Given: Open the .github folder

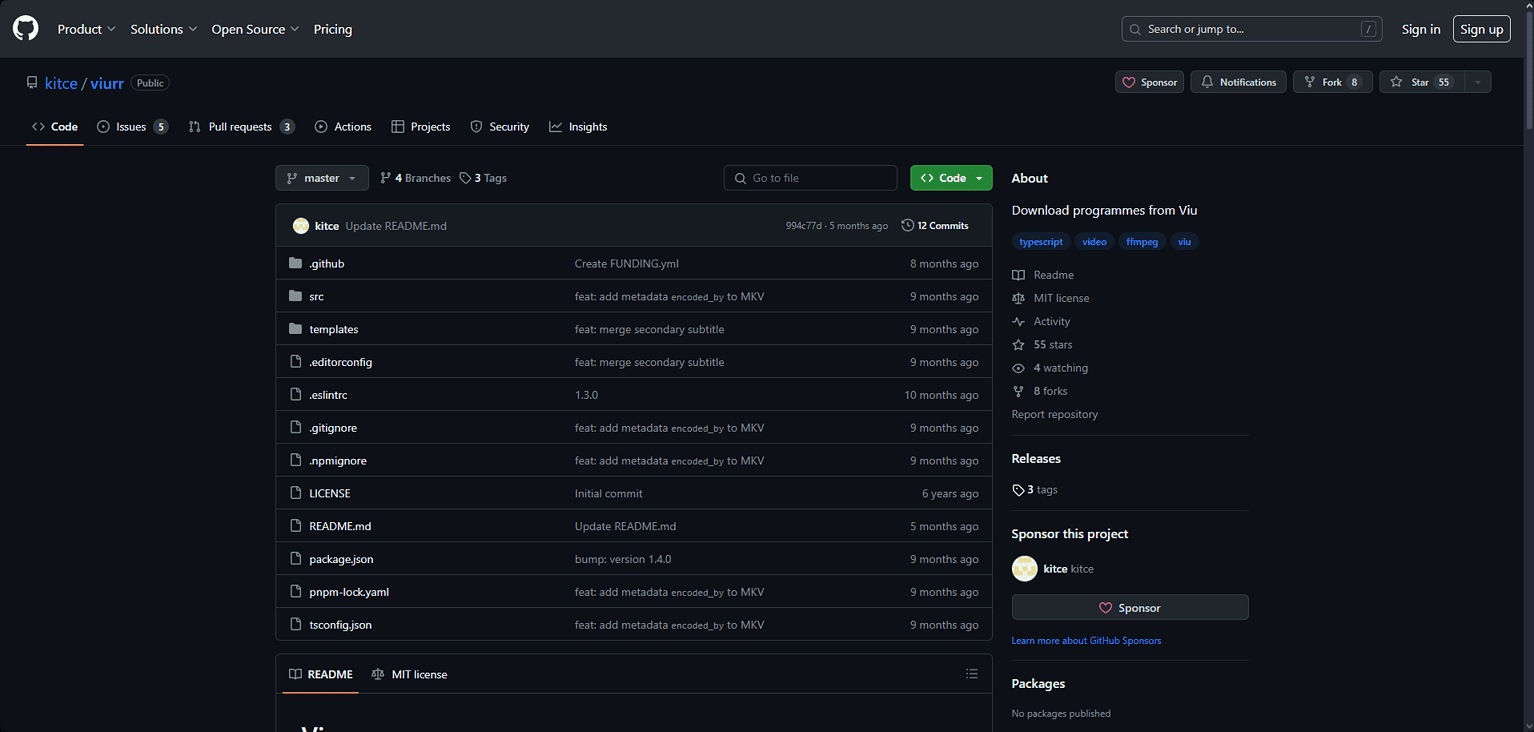Looking at the screenshot, I should coord(327,264).
